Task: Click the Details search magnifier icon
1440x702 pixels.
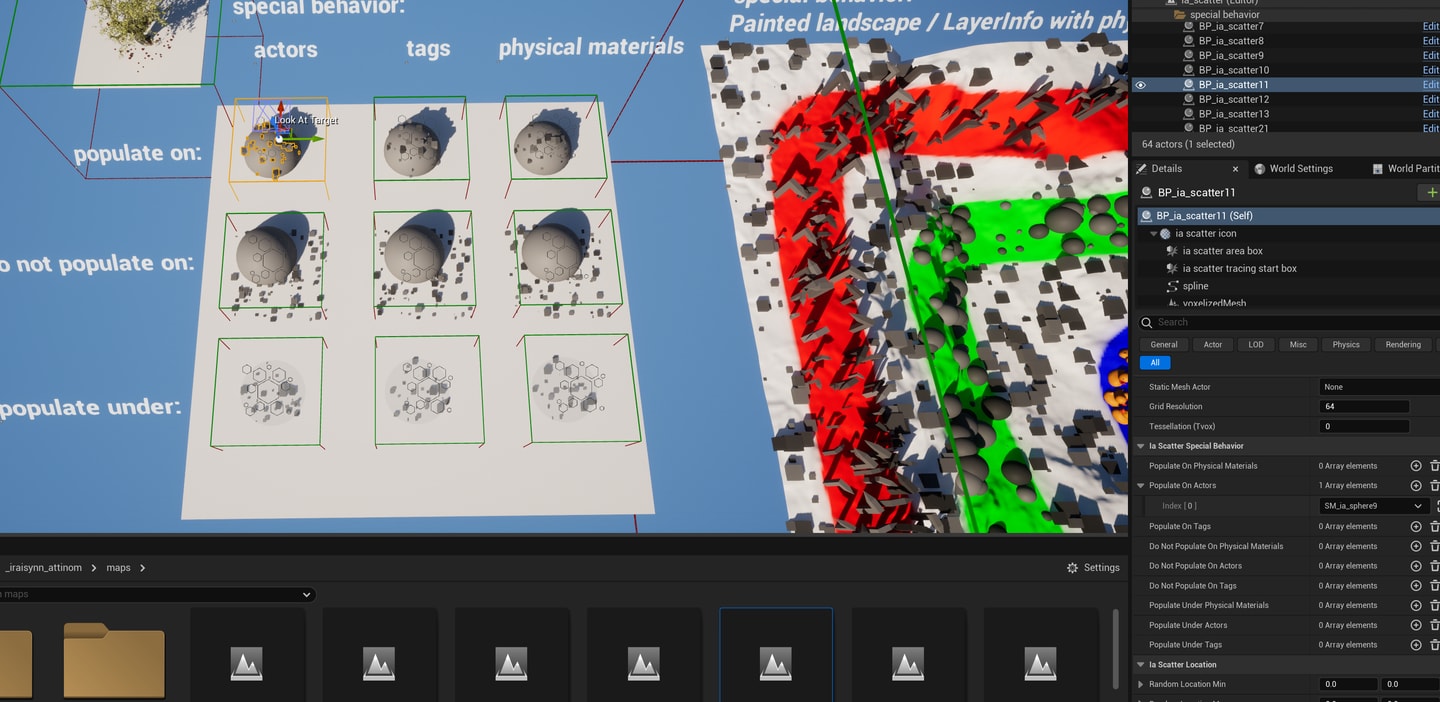Action: (1147, 322)
